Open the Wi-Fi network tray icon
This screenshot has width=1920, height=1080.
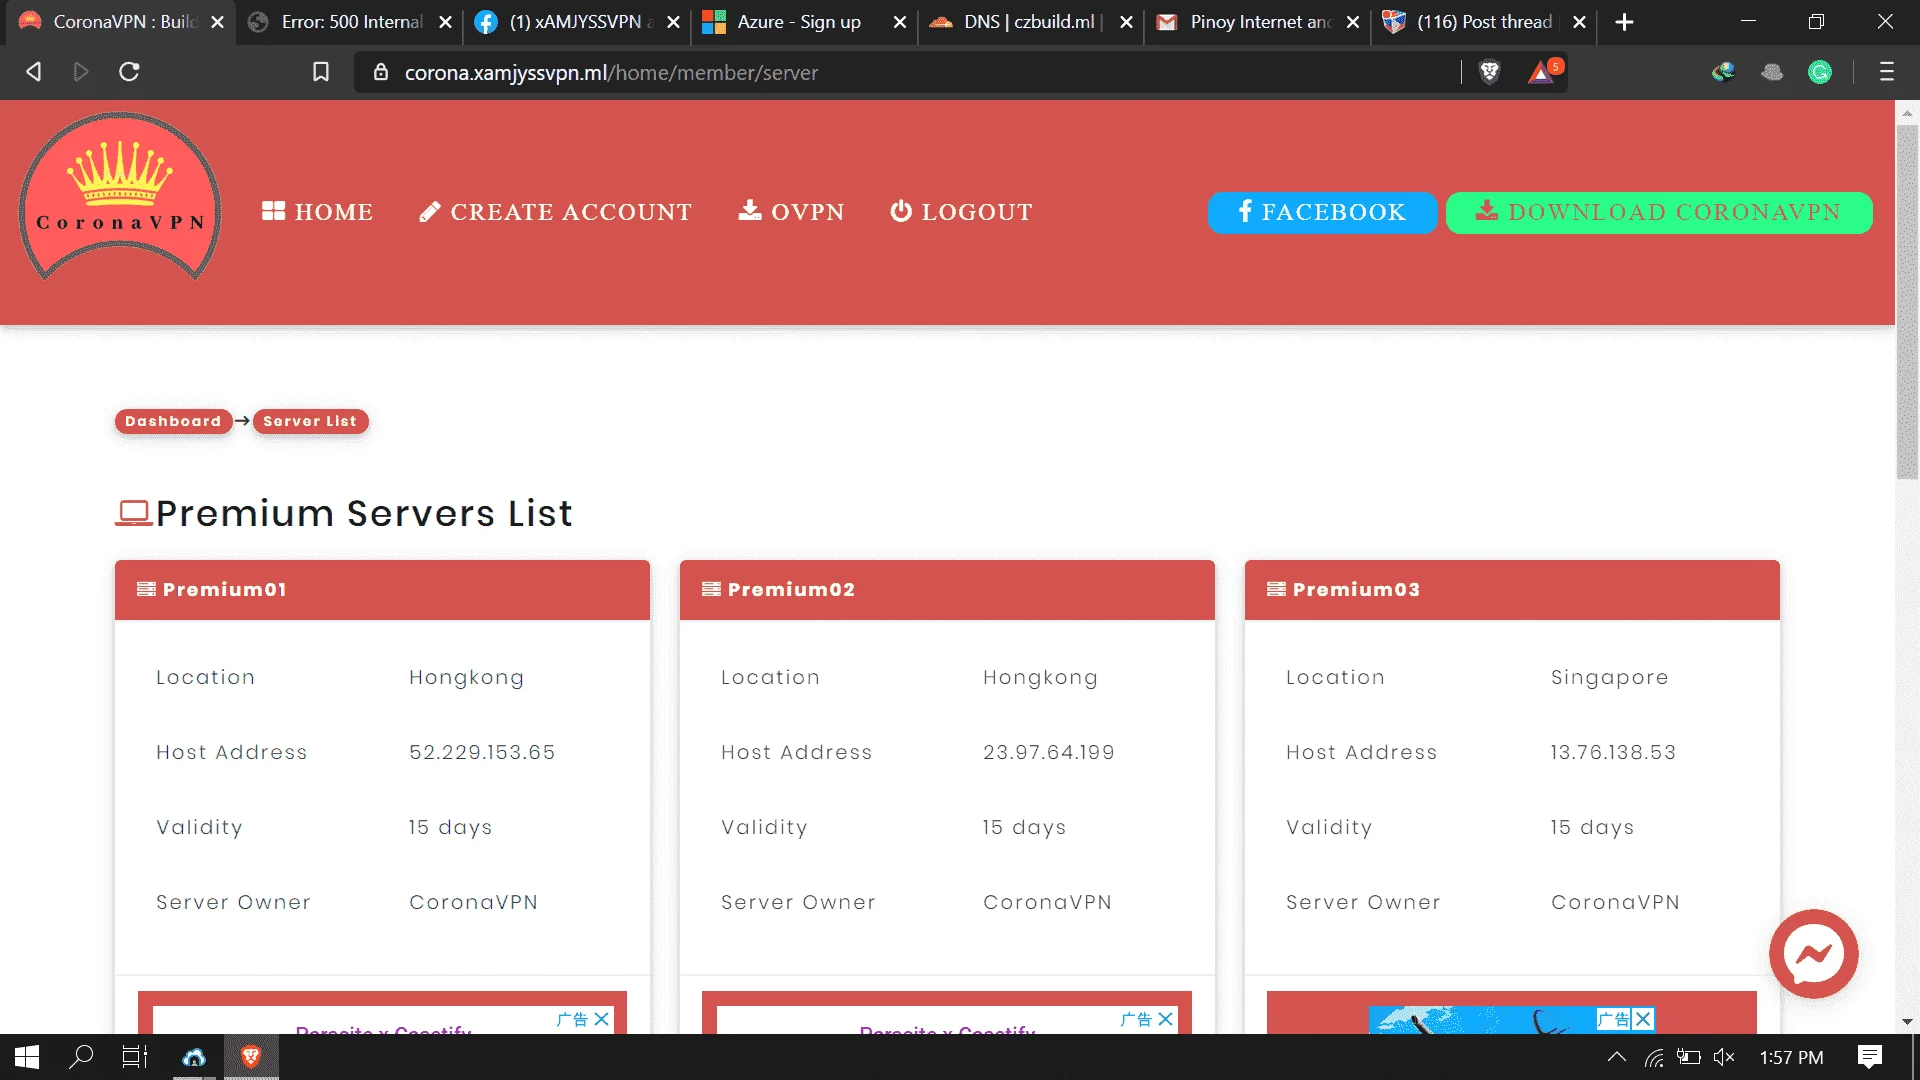[x=1654, y=1057]
